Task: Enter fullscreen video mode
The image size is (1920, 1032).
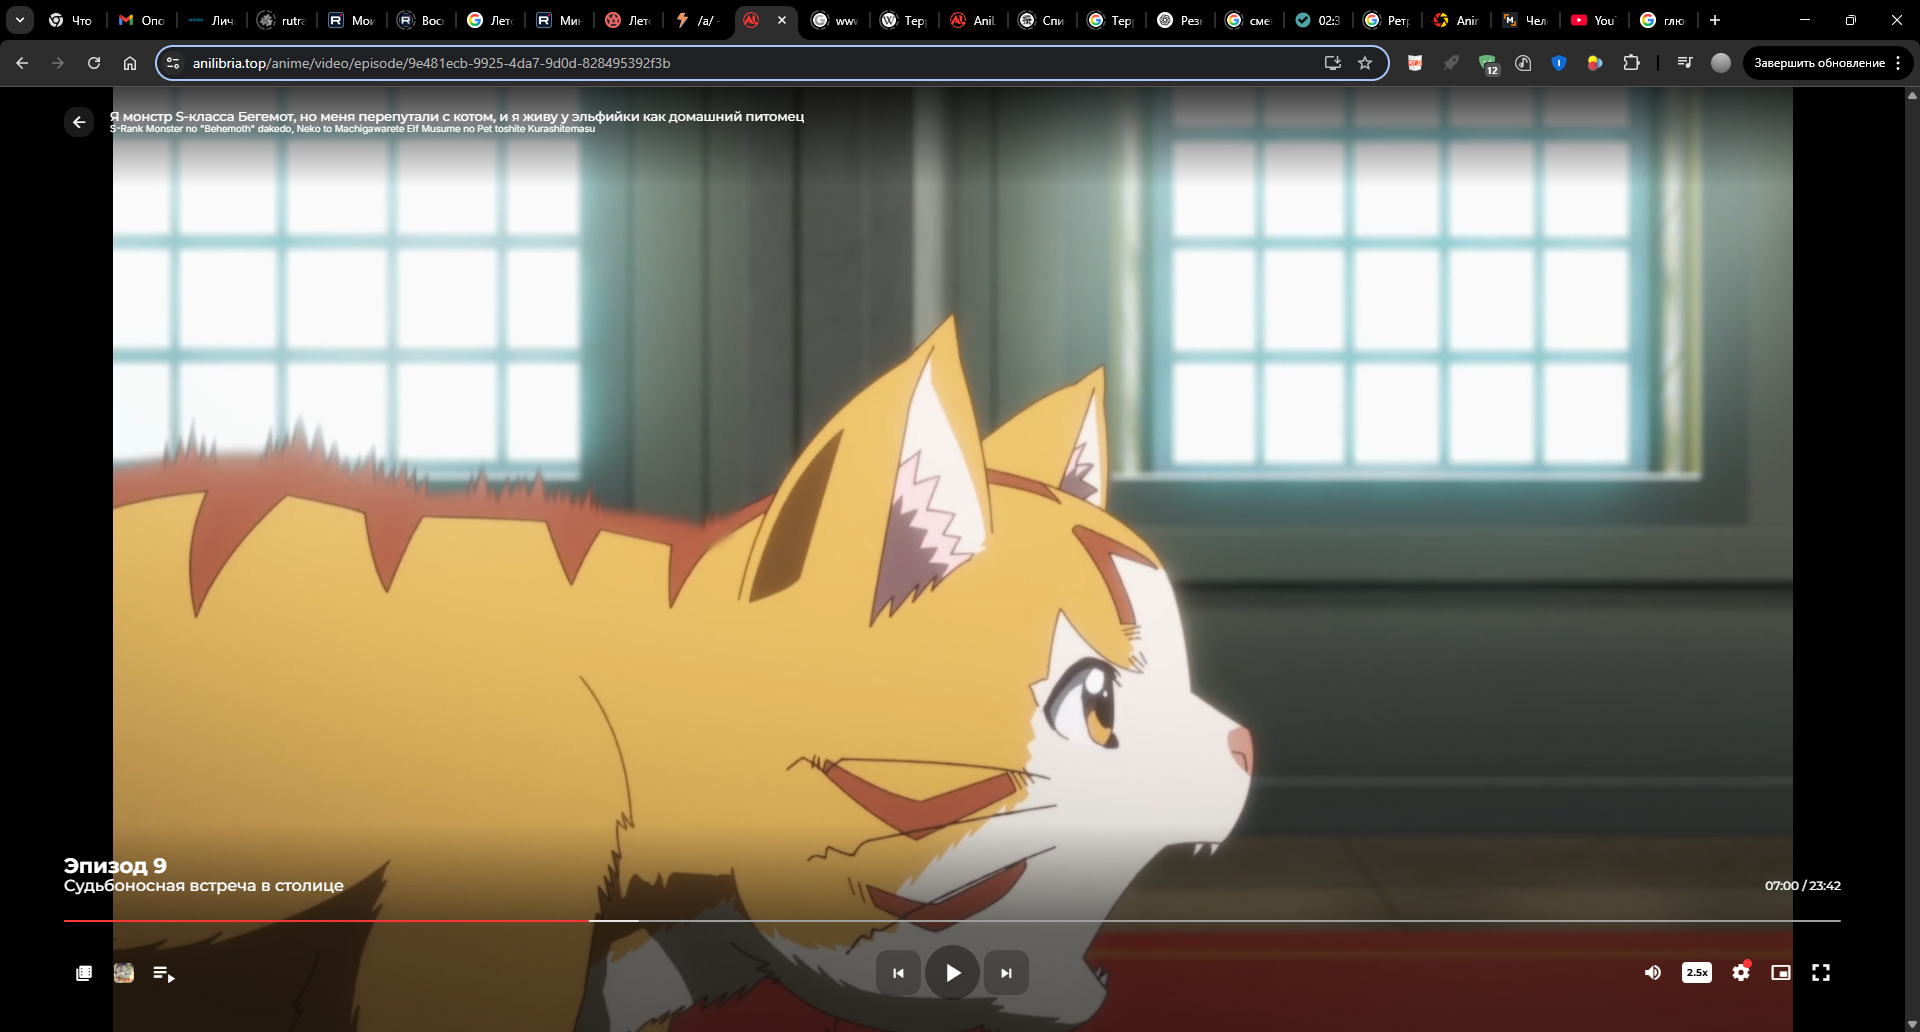Action: [x=1821, y=972]
